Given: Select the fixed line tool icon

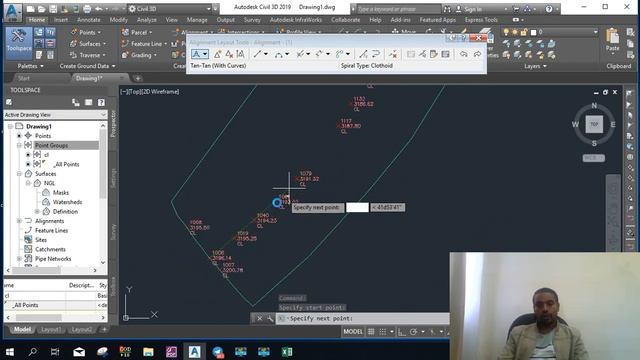Looking at the screenshot, I should (257, 54).
